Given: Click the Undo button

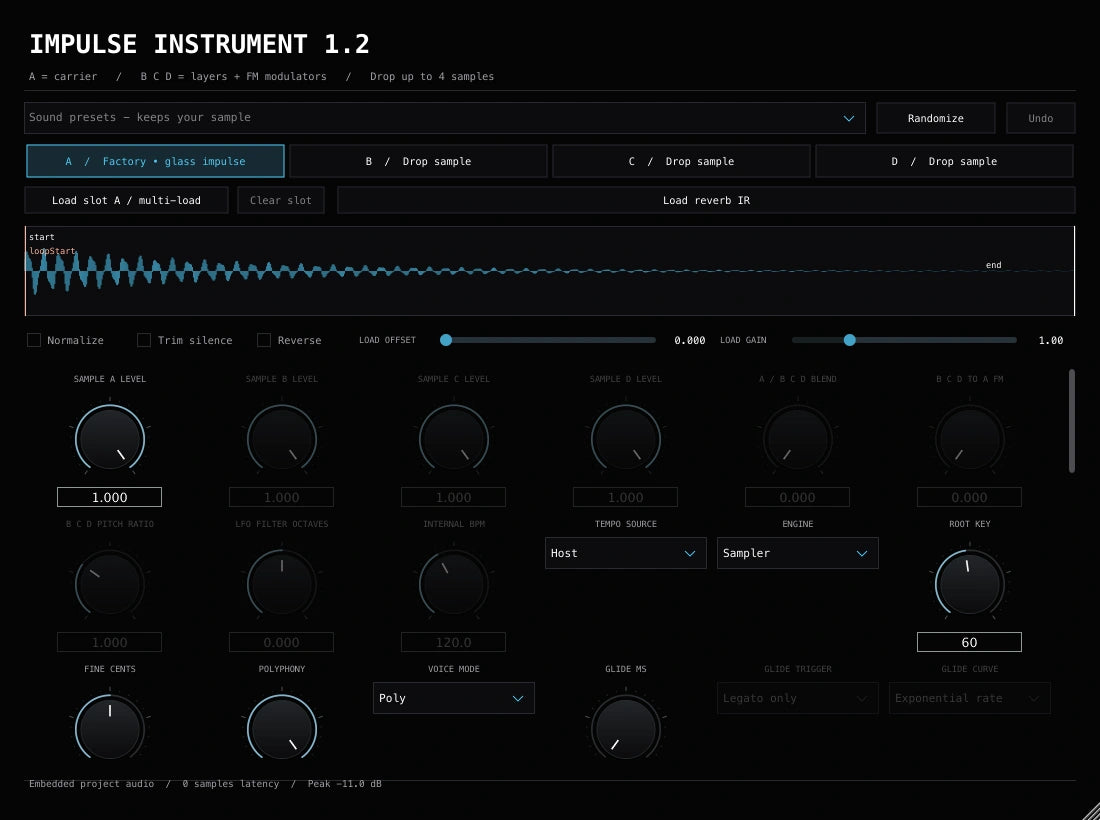Looking at the screenshot, I should click(1040, 118).
